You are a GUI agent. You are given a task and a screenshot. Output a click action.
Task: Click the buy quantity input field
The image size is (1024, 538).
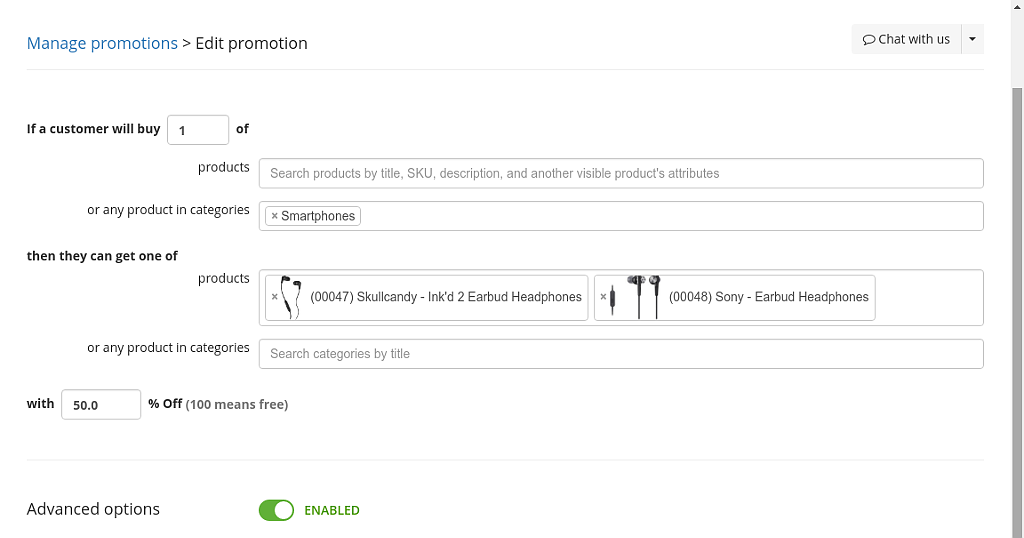pyautogui.click(x=198, y=130)
